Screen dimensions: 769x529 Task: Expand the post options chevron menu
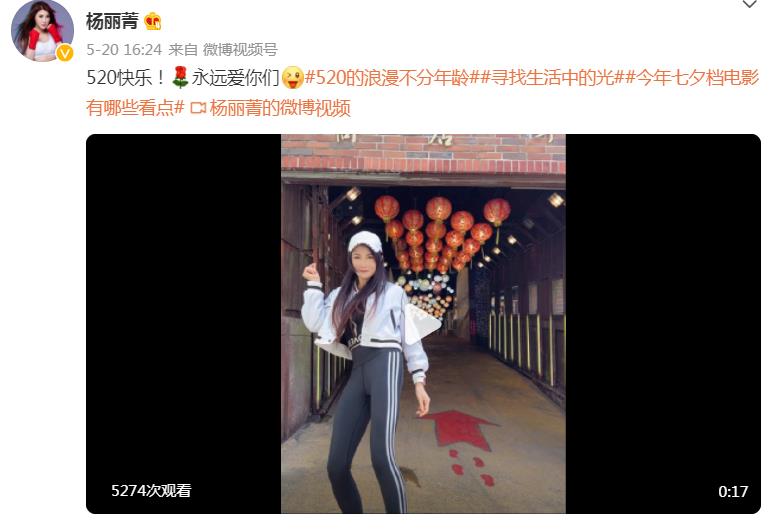pyautogui.click(x=749, y=4)
